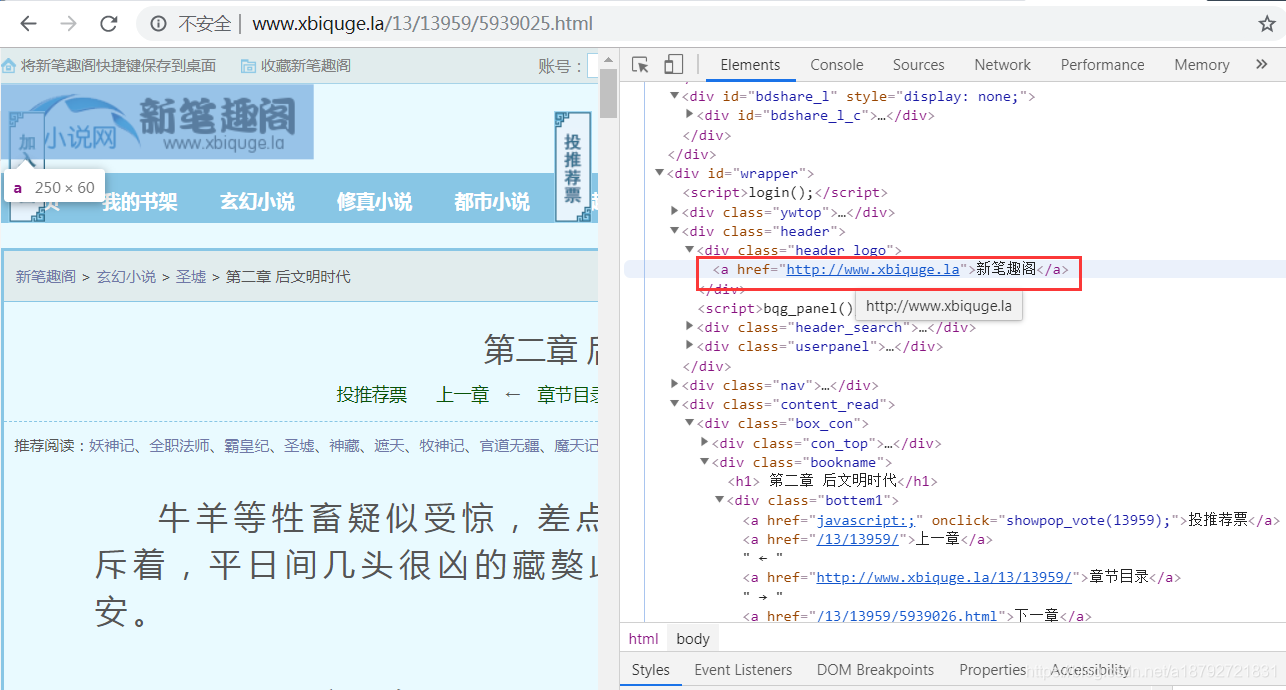Select the Properties pane tab
Image resolution: width=1286 pixels, height=690 pixels.
[992, 670]
